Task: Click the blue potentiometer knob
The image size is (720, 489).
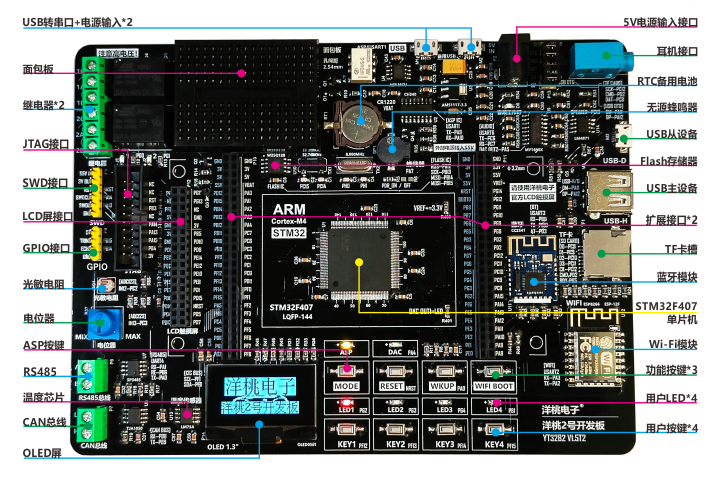Action: (100, 323)
